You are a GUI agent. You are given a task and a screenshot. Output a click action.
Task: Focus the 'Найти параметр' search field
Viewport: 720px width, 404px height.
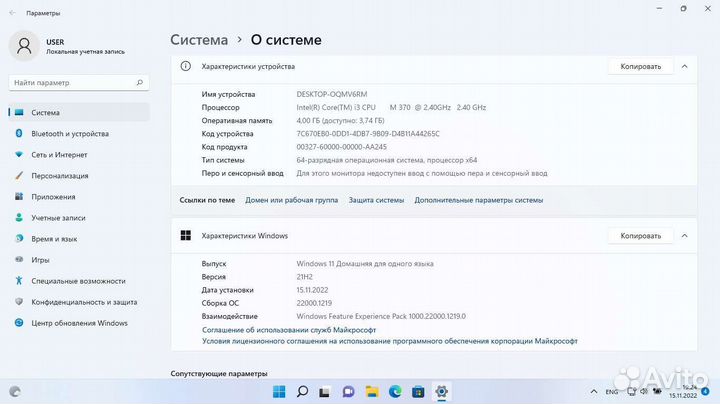(79, 83)
